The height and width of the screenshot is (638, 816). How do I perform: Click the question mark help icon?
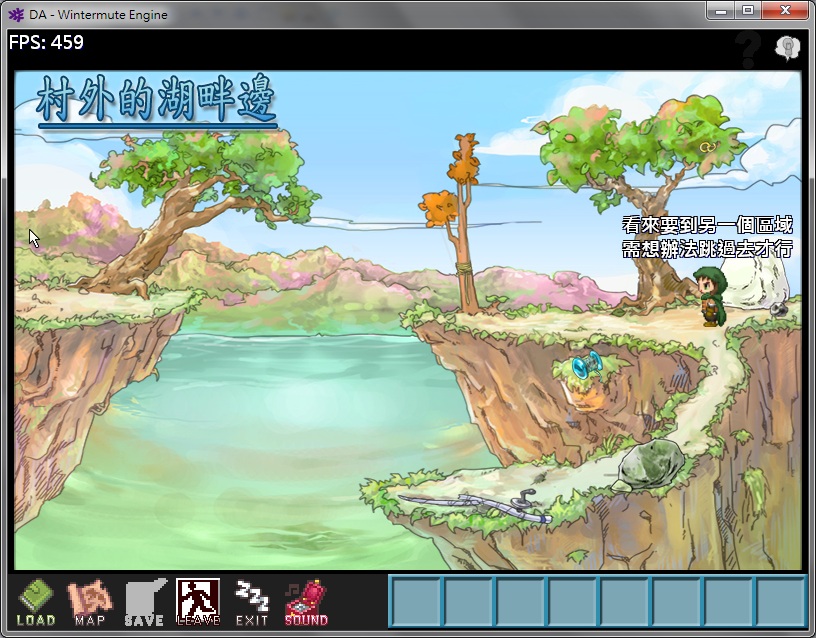[748, 49]
